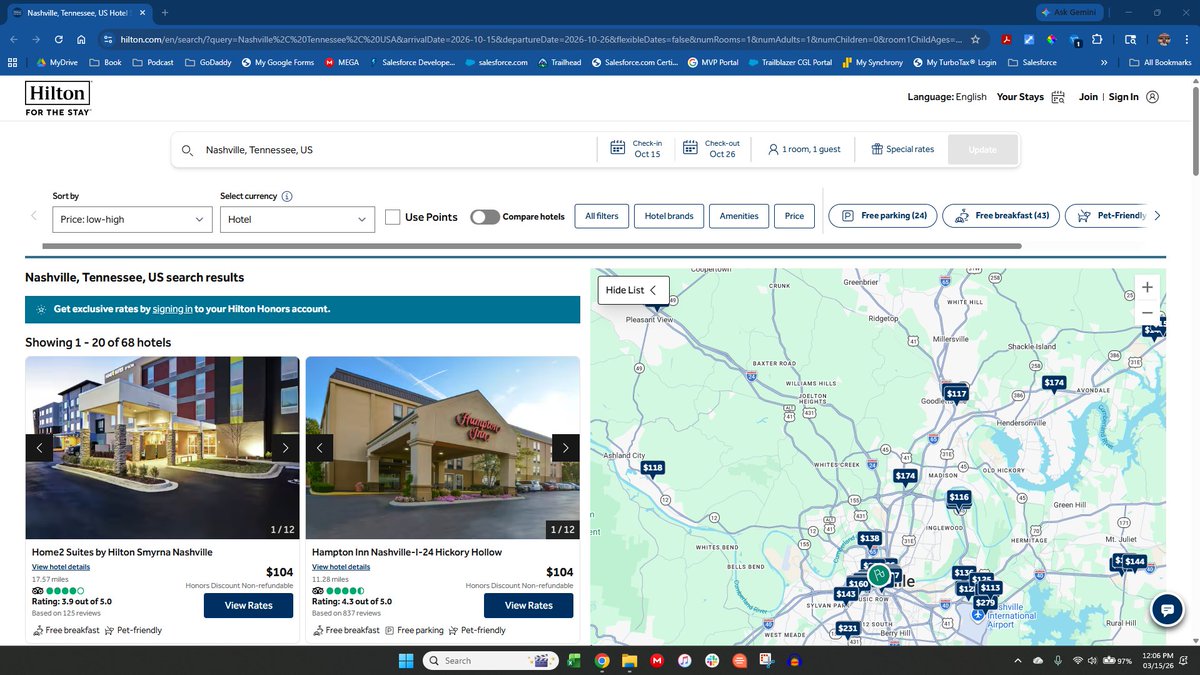Click the $231 map price marker
Screen dimensions: 1200x675
tap(847, 629)
